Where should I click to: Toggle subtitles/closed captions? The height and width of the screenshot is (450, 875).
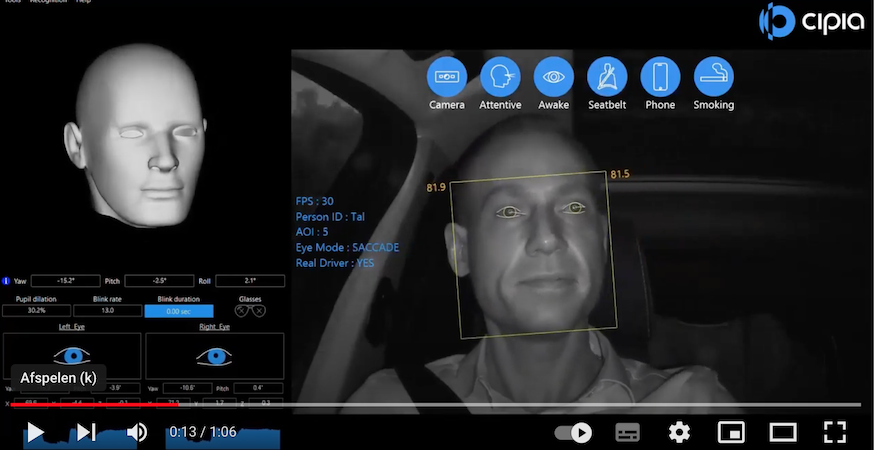click(x=627, y=432)
